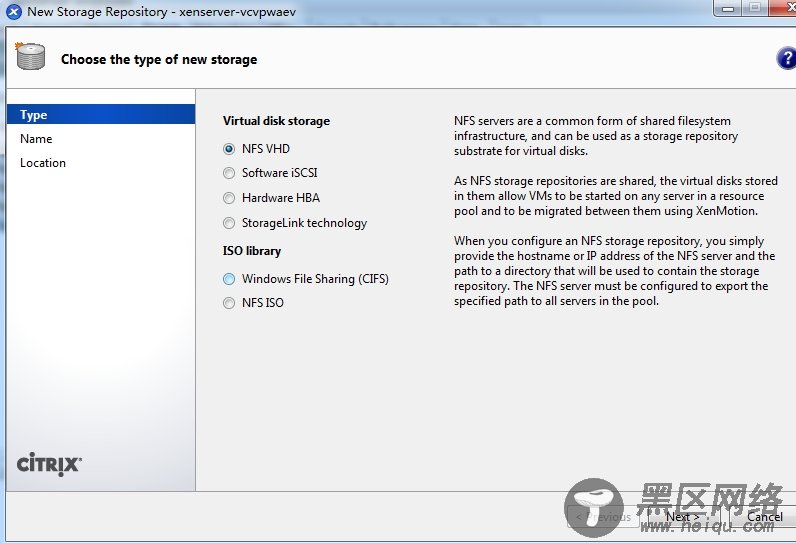Click the maximize window button
Viewport: 796px width, 543px height.
click(755, 8)
